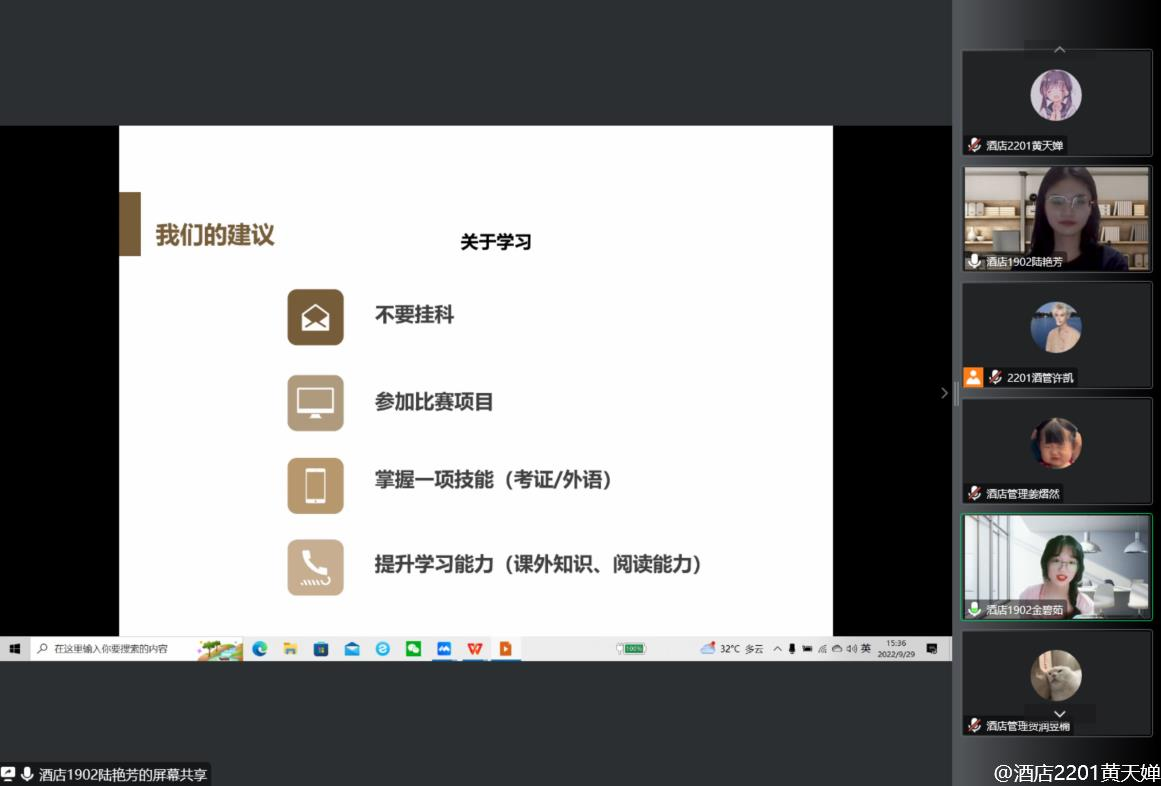Toggle green mic icon of 酒店1902金碧茹
Viewport: 1161px width, 786px height.
coord(974,609)
